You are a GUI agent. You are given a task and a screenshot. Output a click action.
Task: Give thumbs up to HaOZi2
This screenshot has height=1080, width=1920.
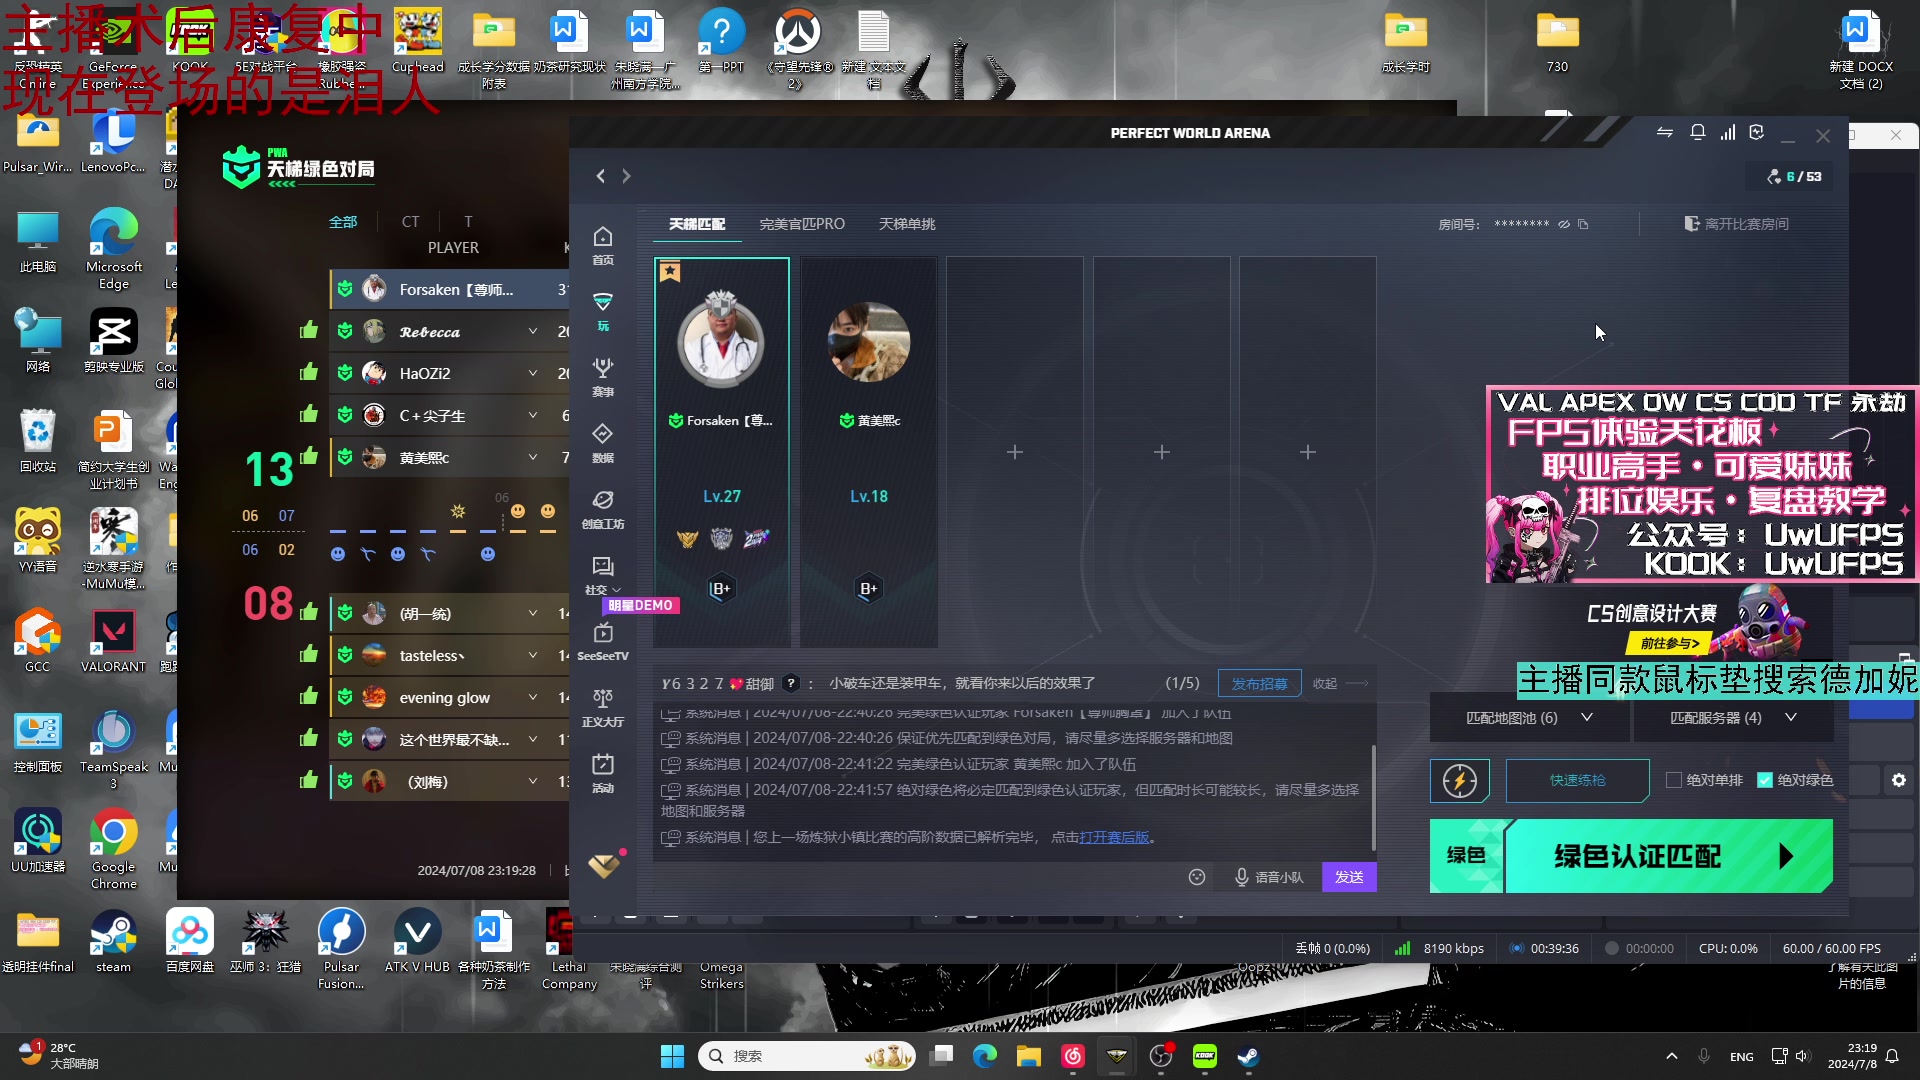pos(308,372)
